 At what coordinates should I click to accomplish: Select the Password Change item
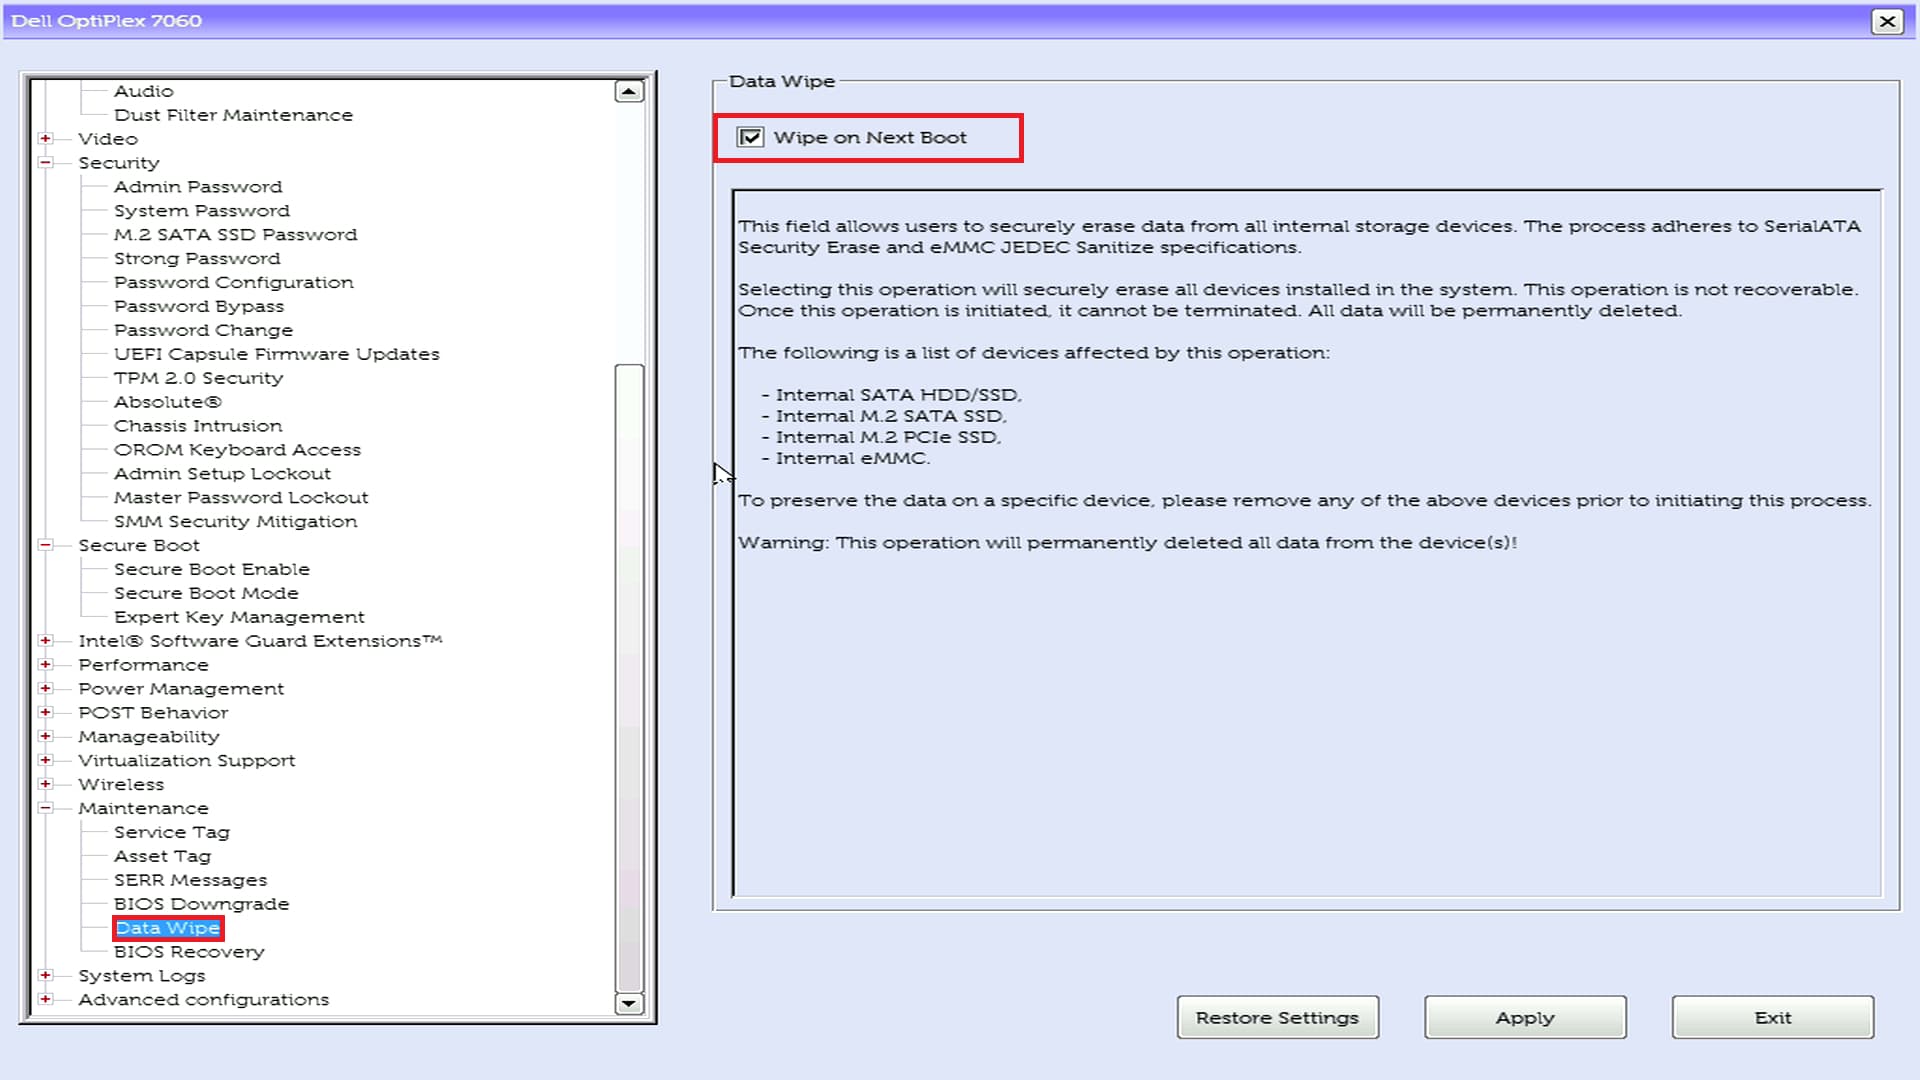pos(203,330)
